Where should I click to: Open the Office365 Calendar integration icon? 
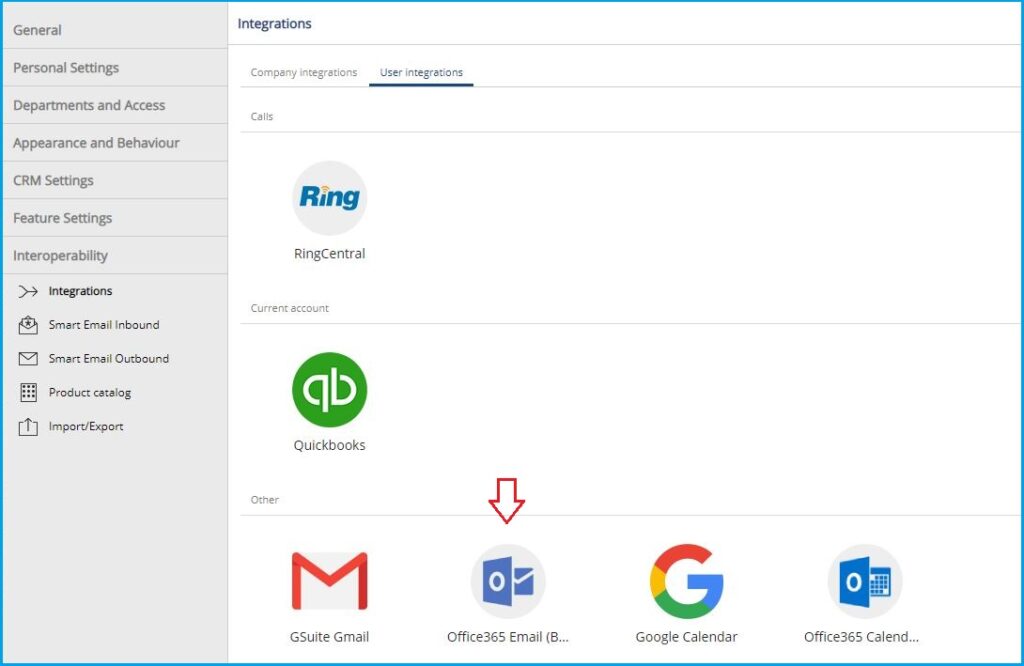click(x=865, y=581)
